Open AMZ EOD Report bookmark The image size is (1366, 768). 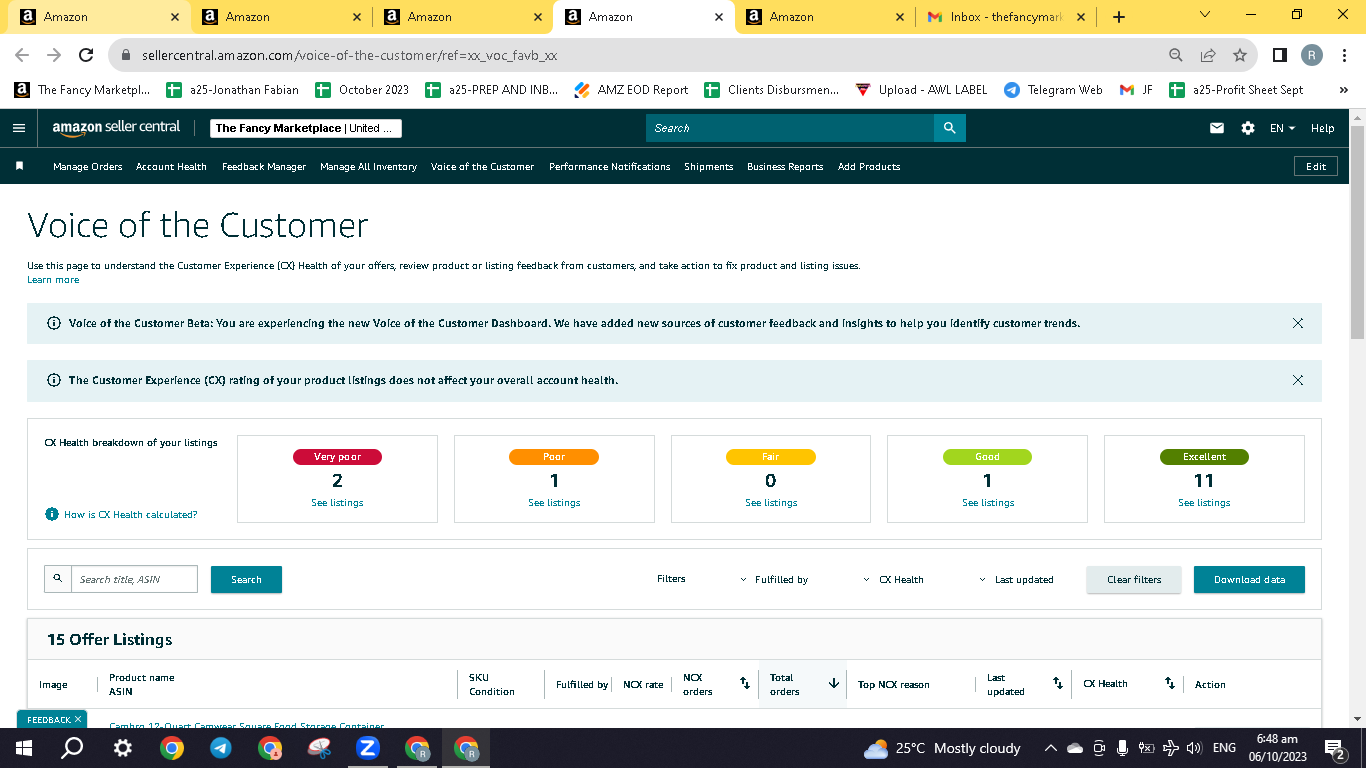[631, 90]
